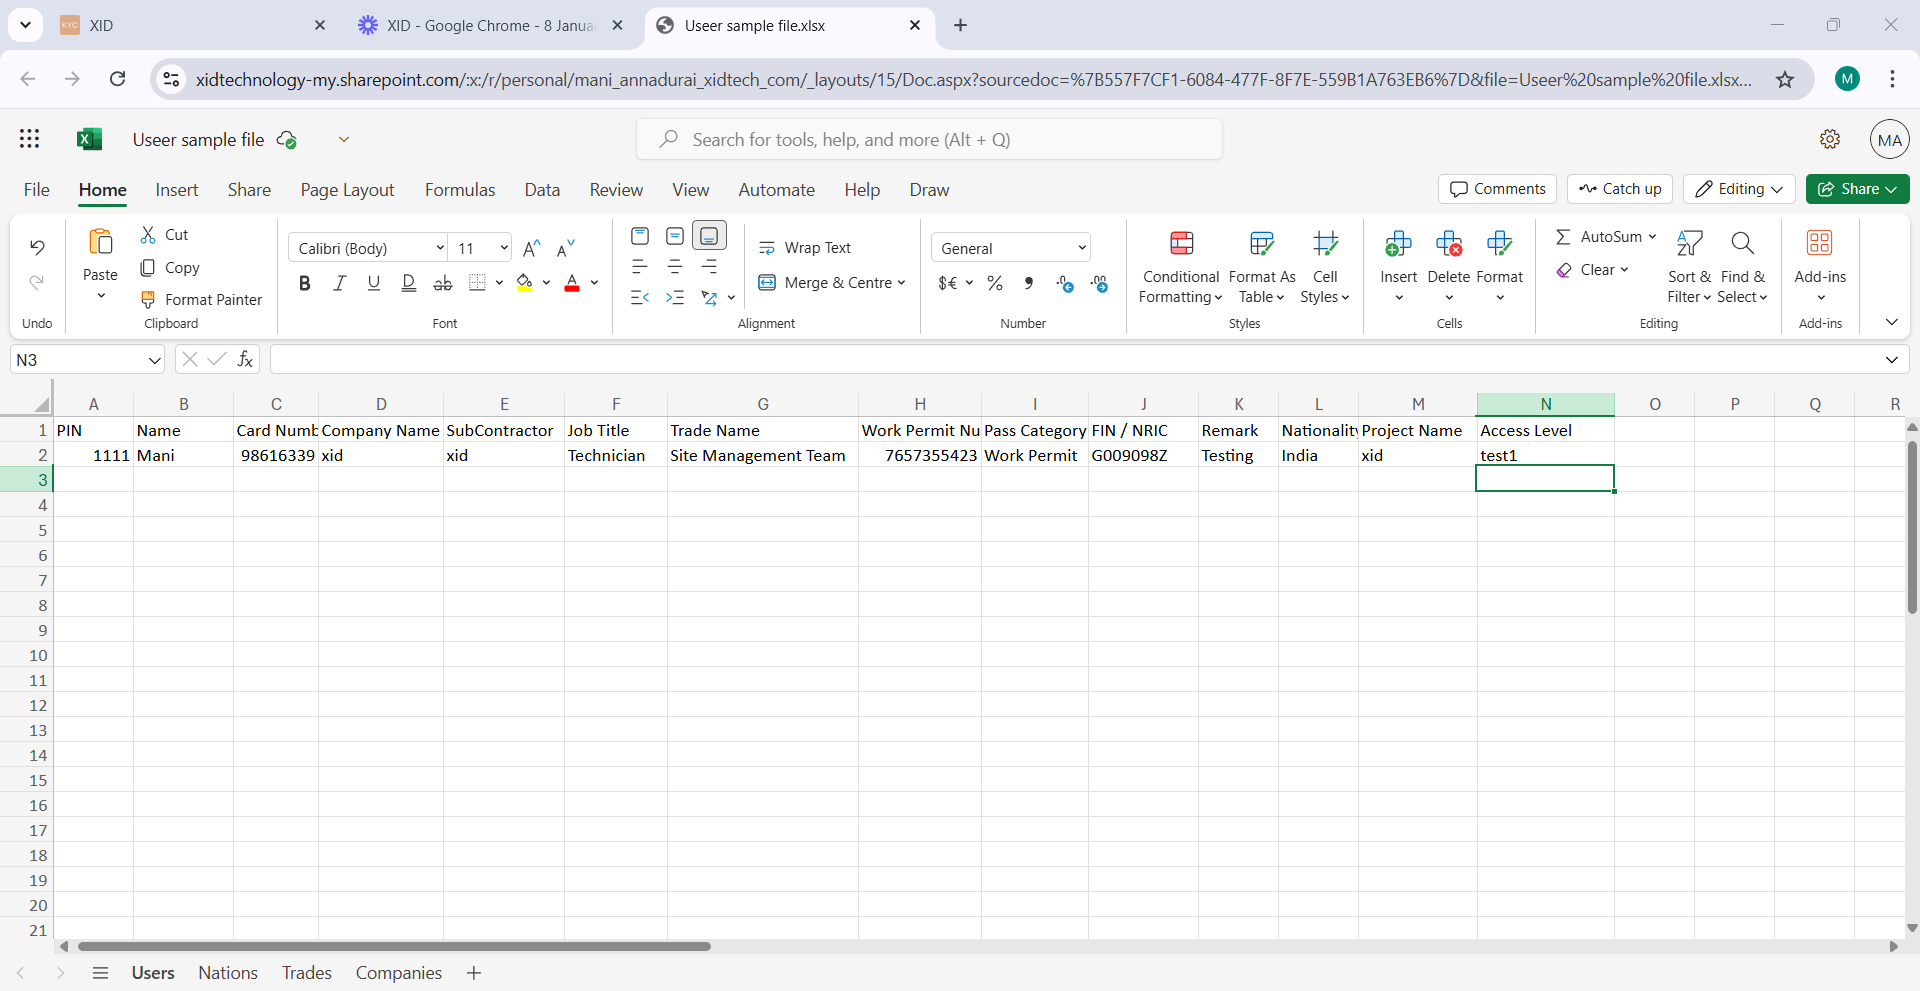
Task: Click the Borders icon in Font group
Action: tap(477, 283)
